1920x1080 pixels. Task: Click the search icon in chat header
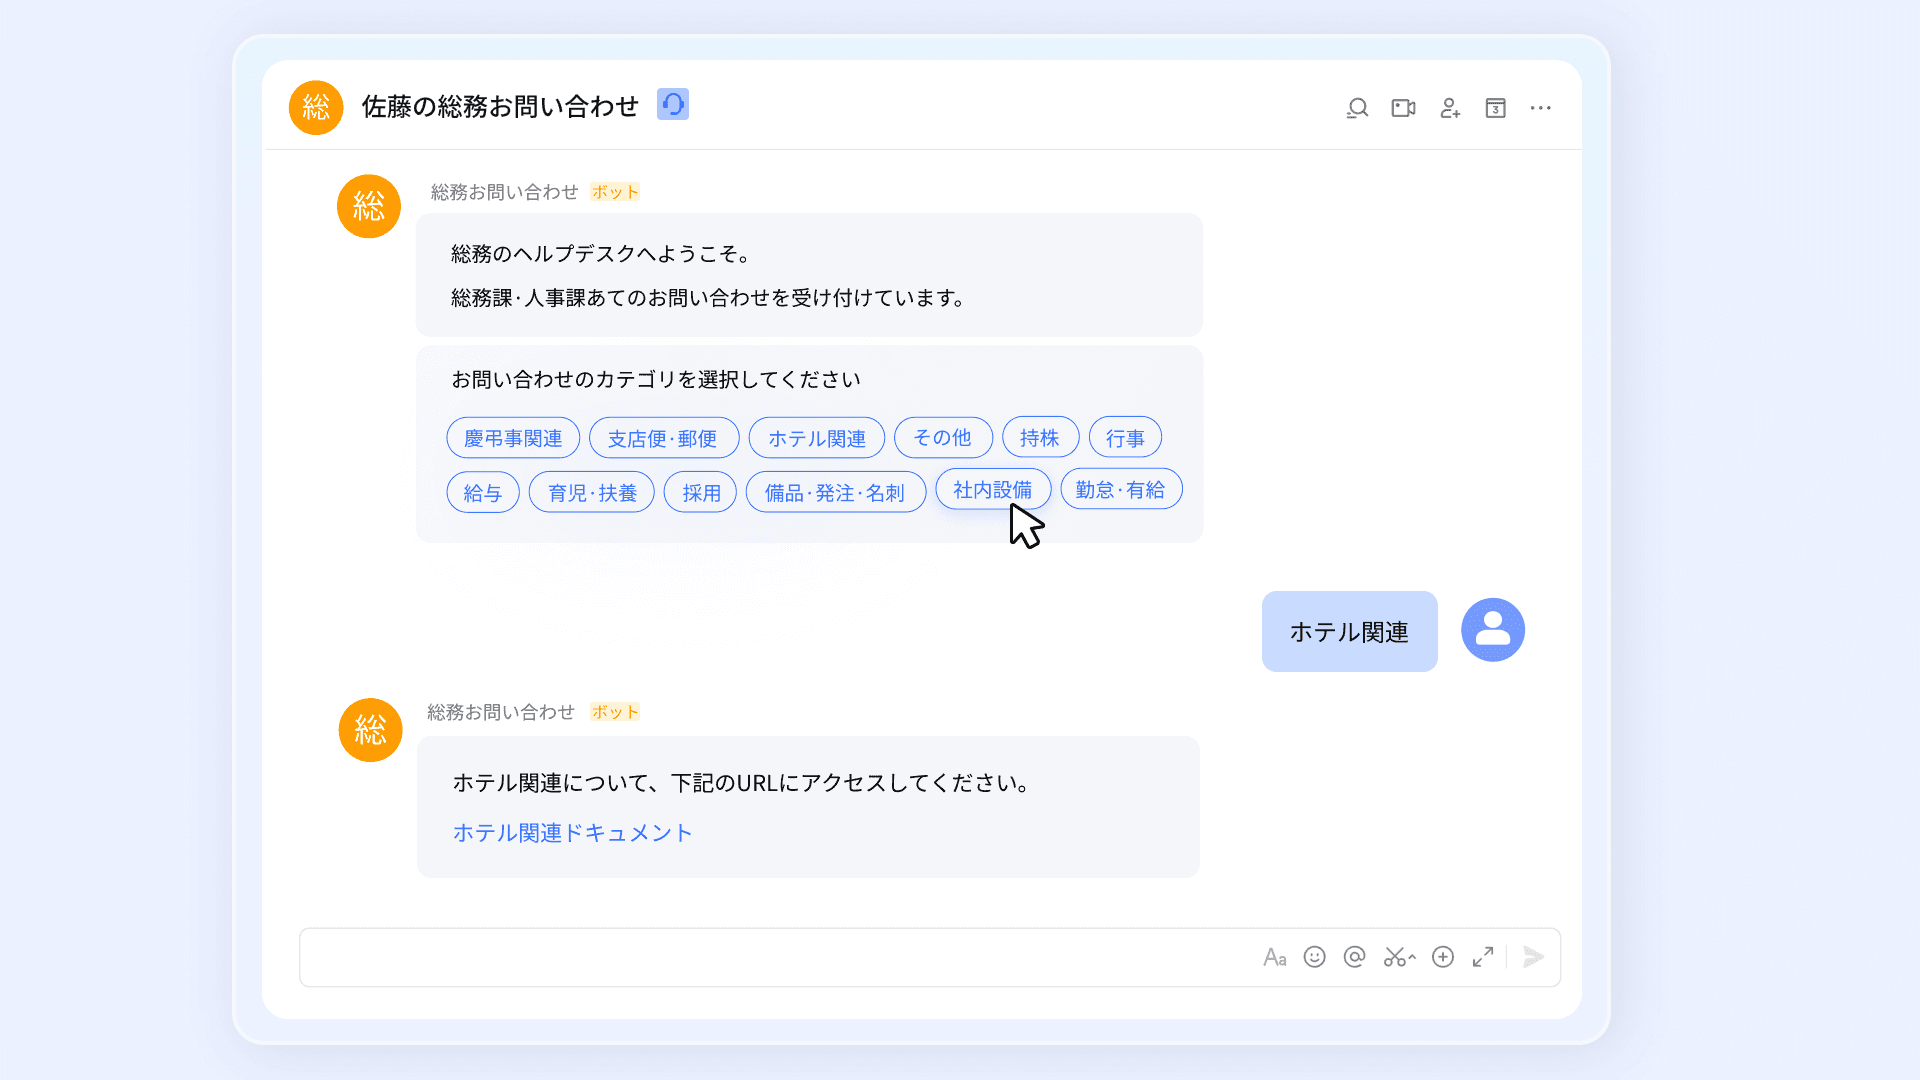(1357, 108)
